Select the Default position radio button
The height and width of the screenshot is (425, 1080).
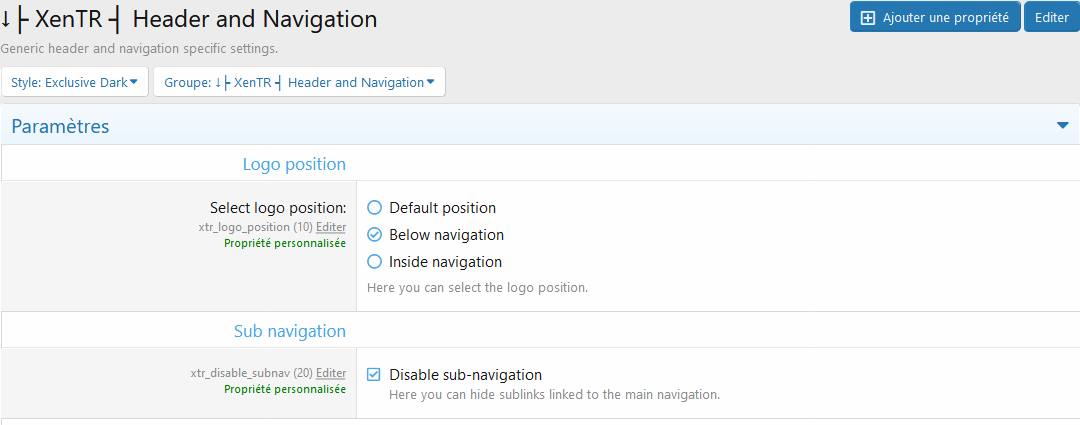tap(374, 207)
